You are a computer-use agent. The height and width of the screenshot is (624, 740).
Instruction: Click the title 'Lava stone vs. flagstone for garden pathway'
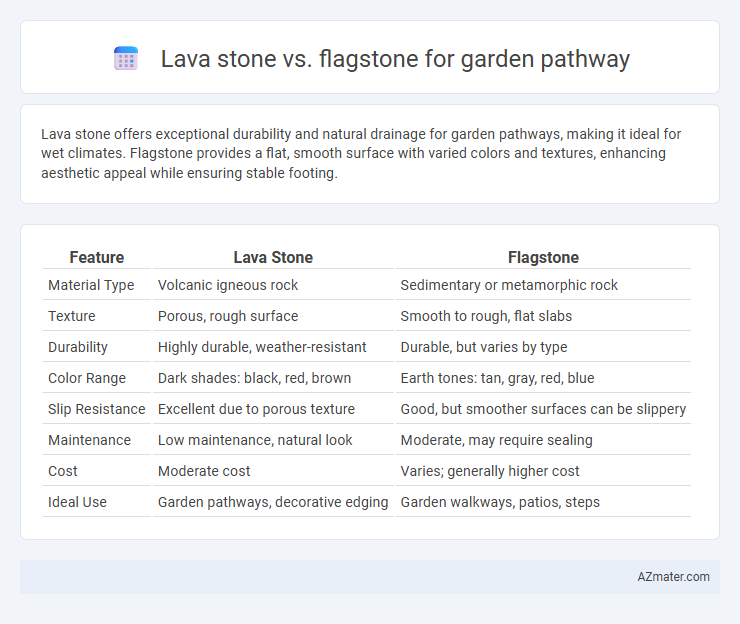[x=395, y=59]
